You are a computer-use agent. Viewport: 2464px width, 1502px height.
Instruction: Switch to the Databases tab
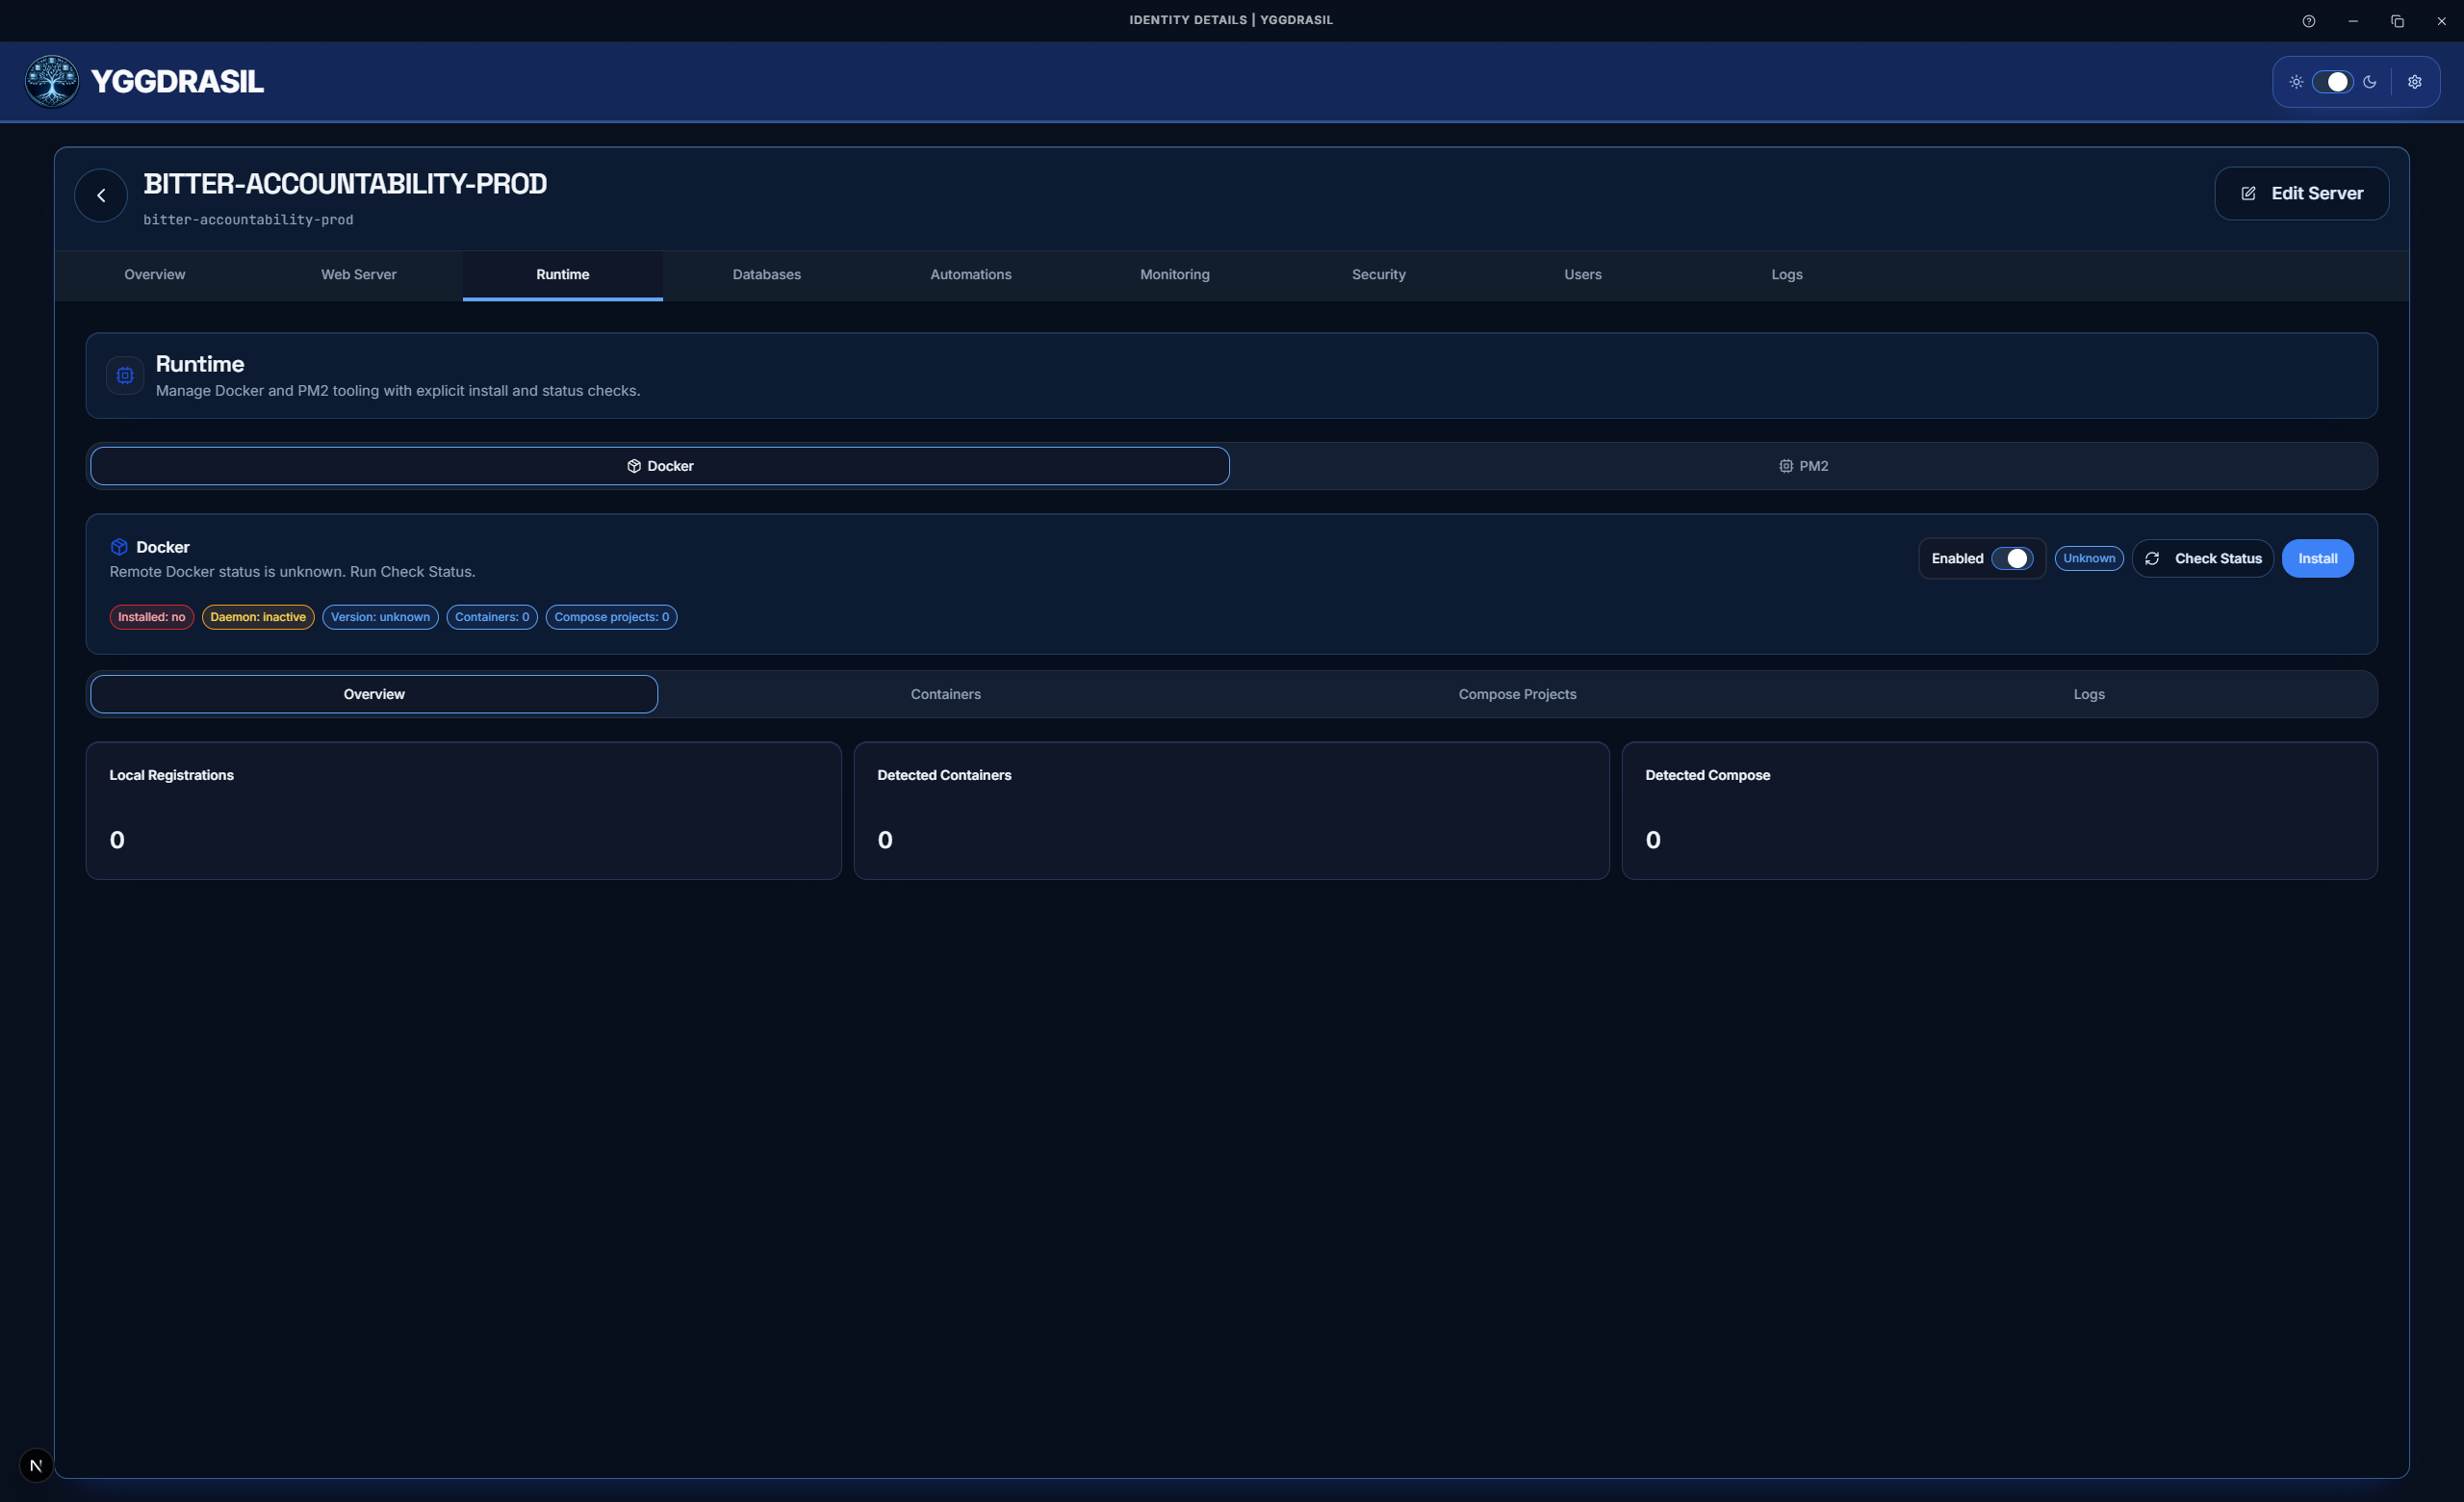click(x=765, y=274)
